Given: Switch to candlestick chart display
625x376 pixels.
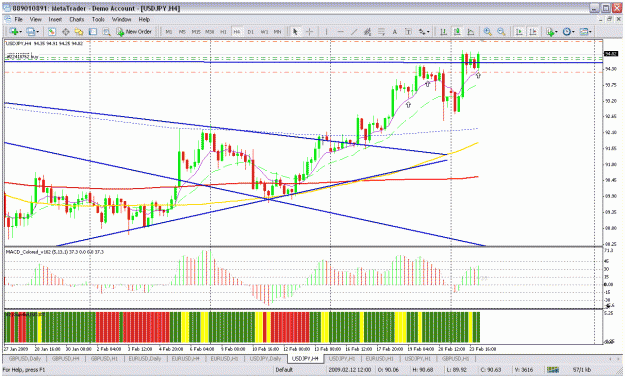Looking at the screenshot, I should [457, 31].
